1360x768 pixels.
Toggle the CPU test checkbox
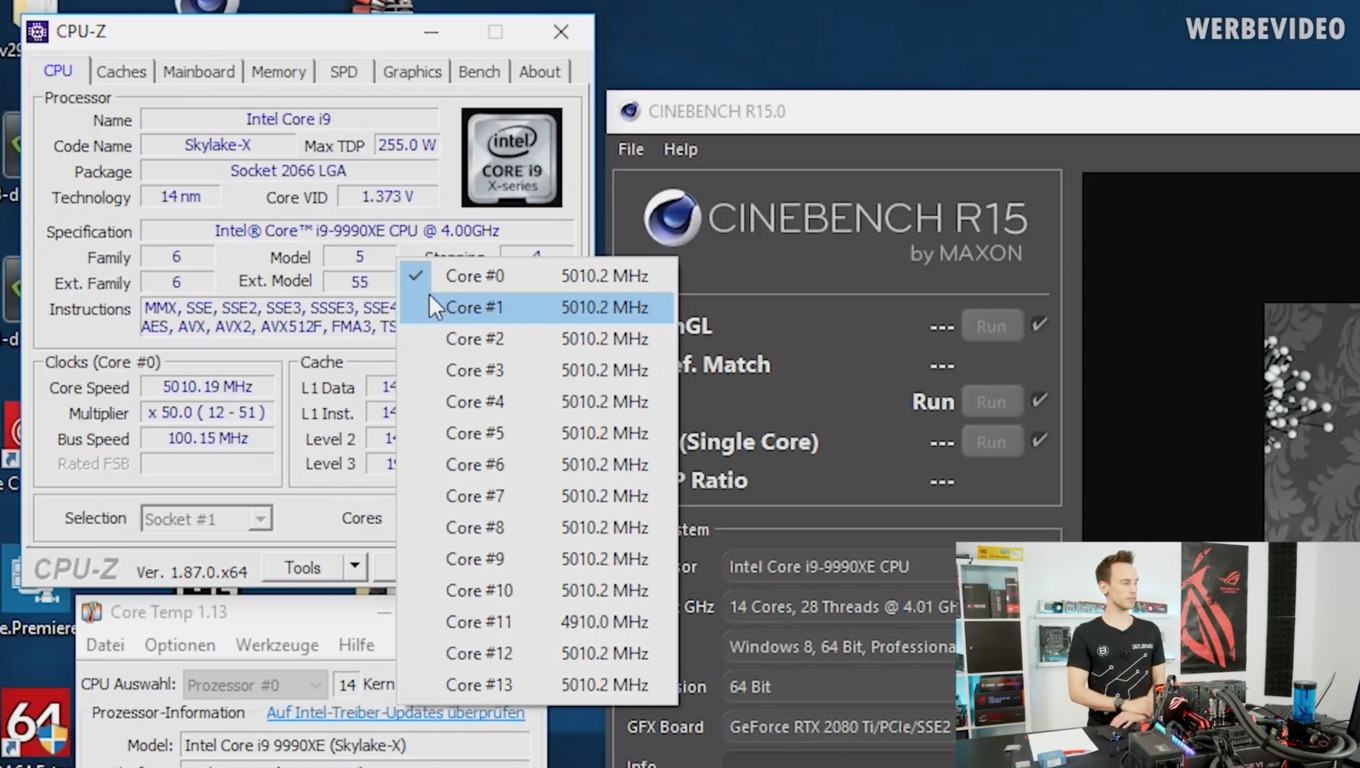1040,400
